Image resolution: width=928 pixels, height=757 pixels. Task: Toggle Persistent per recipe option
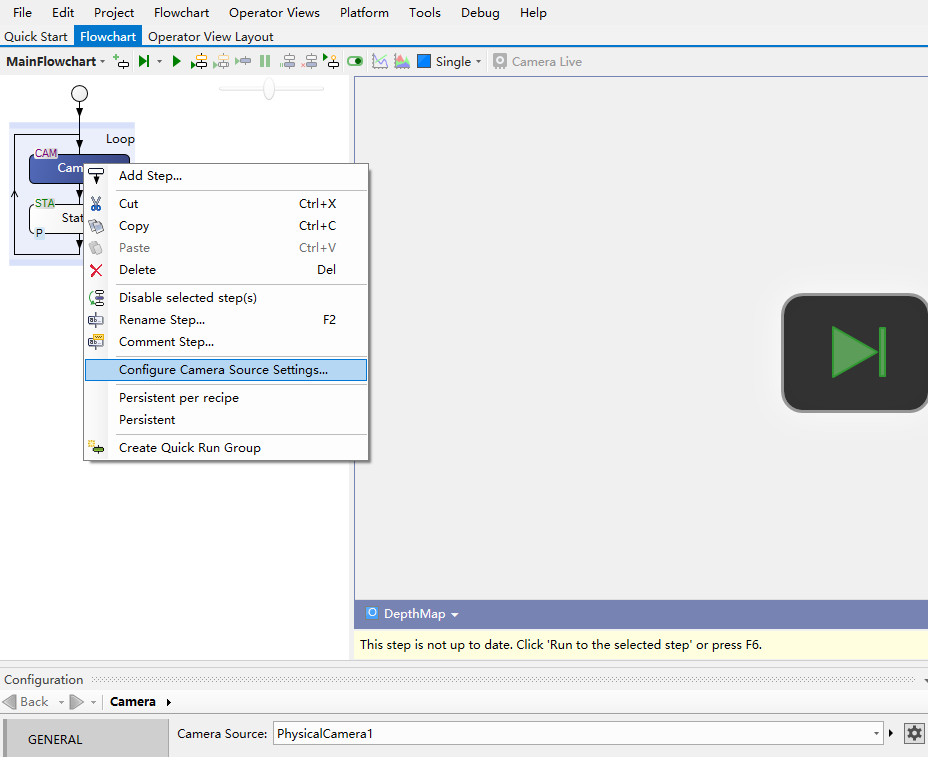coord(179,398)
